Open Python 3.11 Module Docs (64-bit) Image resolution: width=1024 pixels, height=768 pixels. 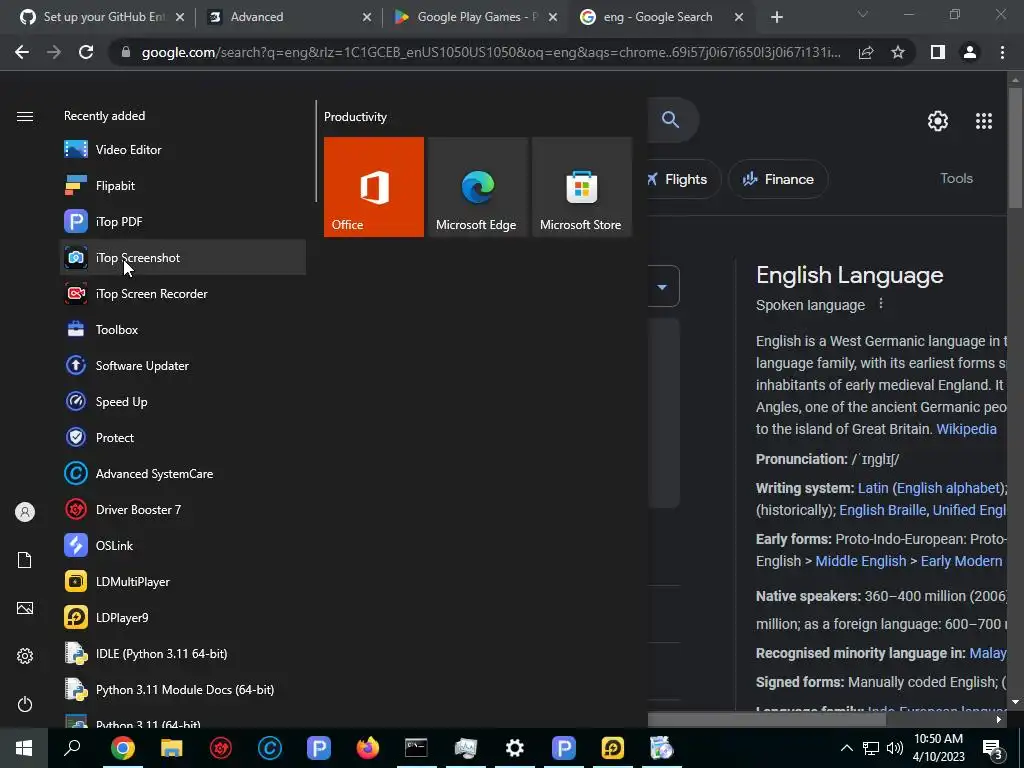click(183, 689)
